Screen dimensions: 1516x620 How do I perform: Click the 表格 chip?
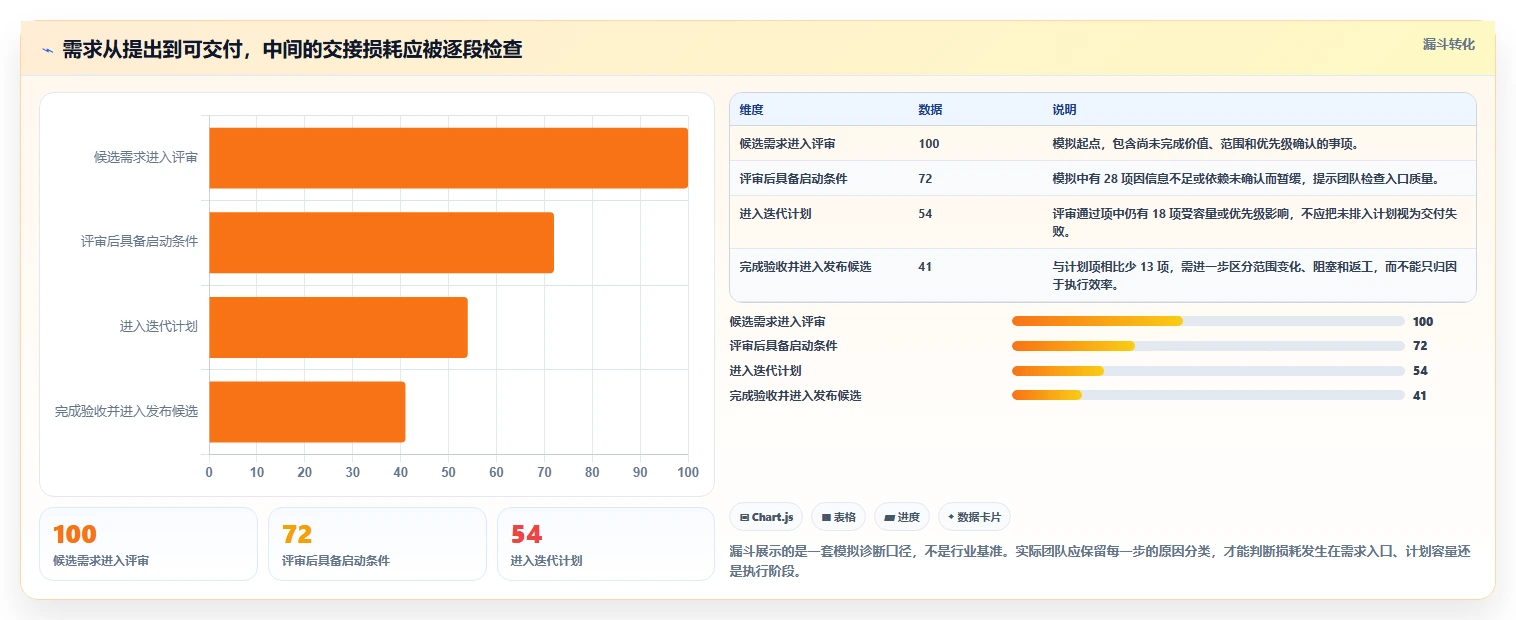[839, 517]
